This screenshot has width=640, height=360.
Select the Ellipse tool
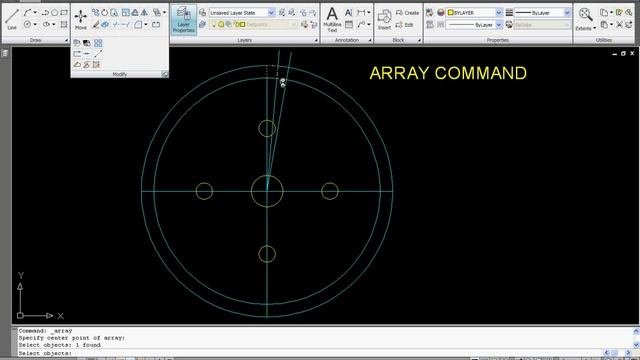46,24
